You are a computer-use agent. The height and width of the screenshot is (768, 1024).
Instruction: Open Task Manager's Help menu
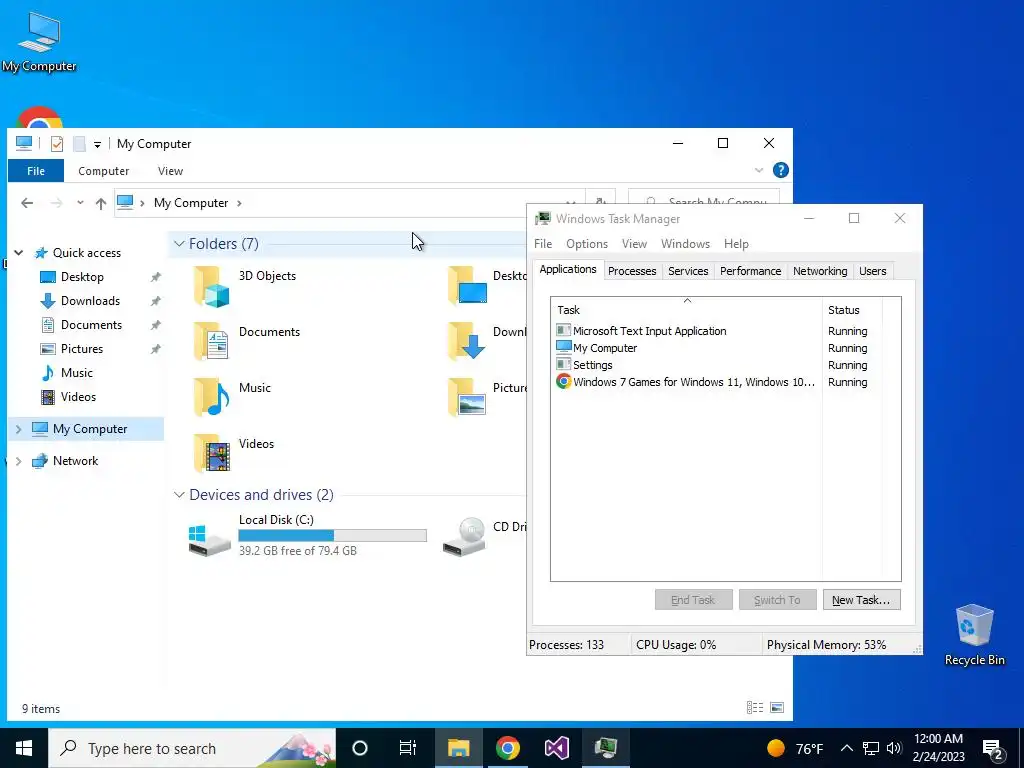coord(736,244)
